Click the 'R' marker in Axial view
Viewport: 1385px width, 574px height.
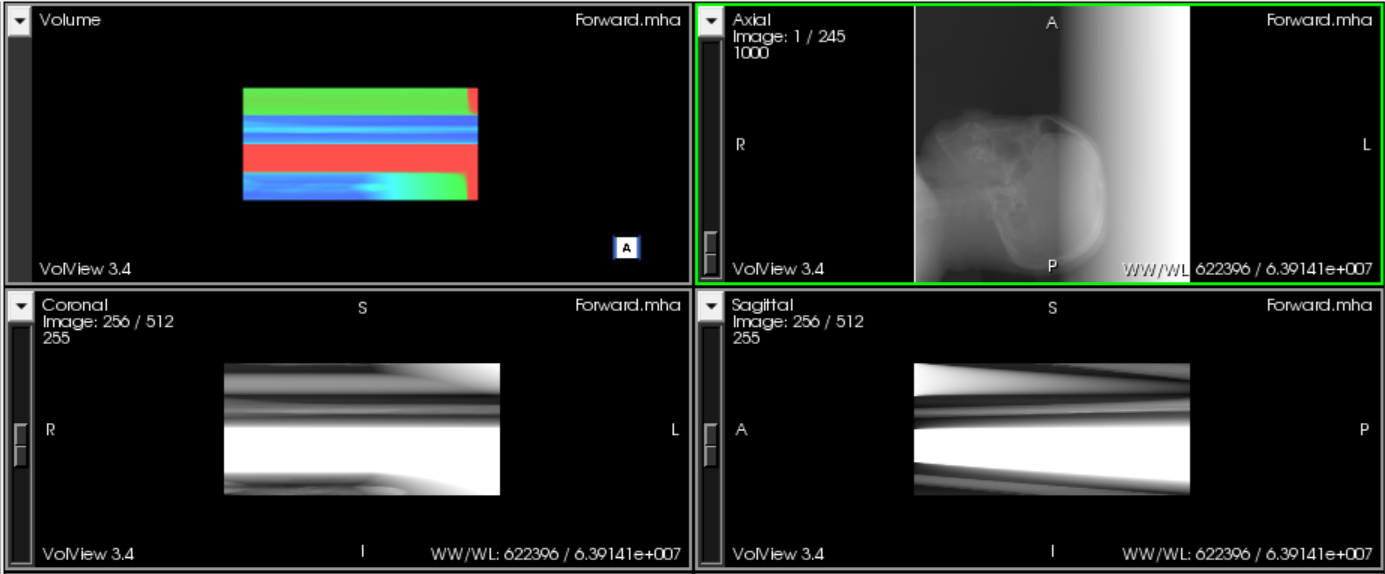740,145
